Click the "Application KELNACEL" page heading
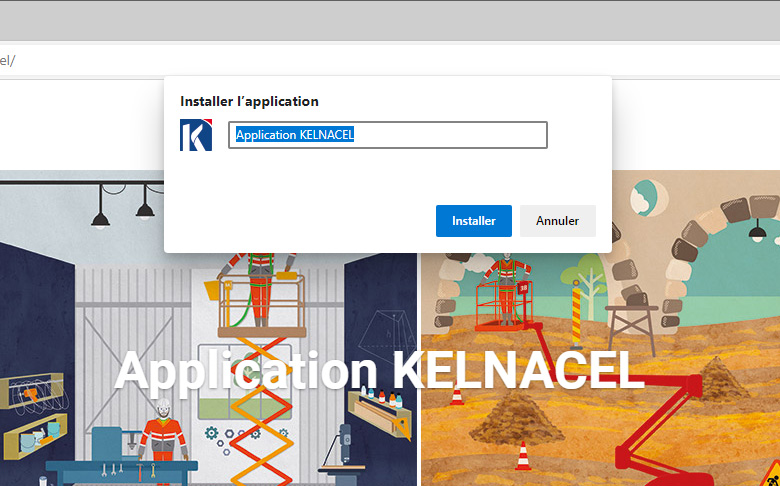 click(x=379, y=370)
